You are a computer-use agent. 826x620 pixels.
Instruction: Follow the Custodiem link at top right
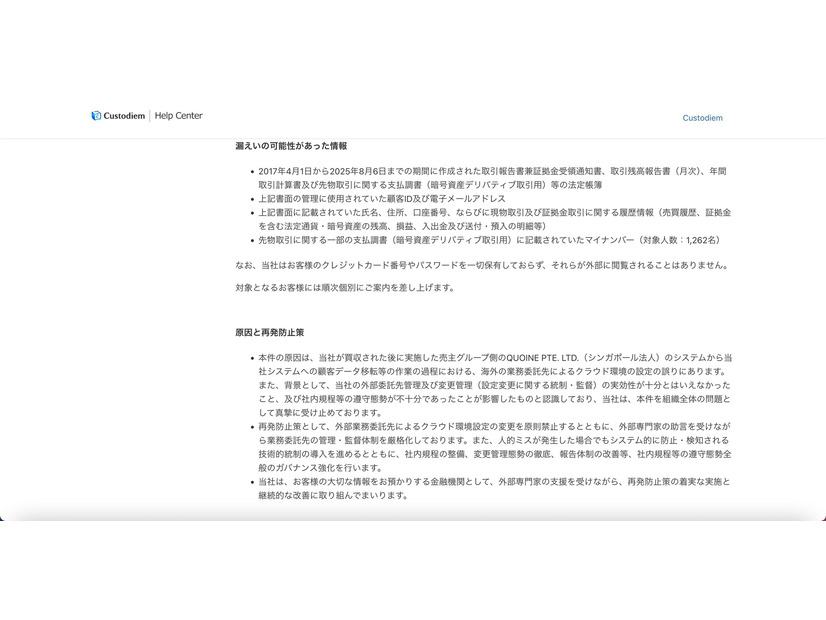702,118
